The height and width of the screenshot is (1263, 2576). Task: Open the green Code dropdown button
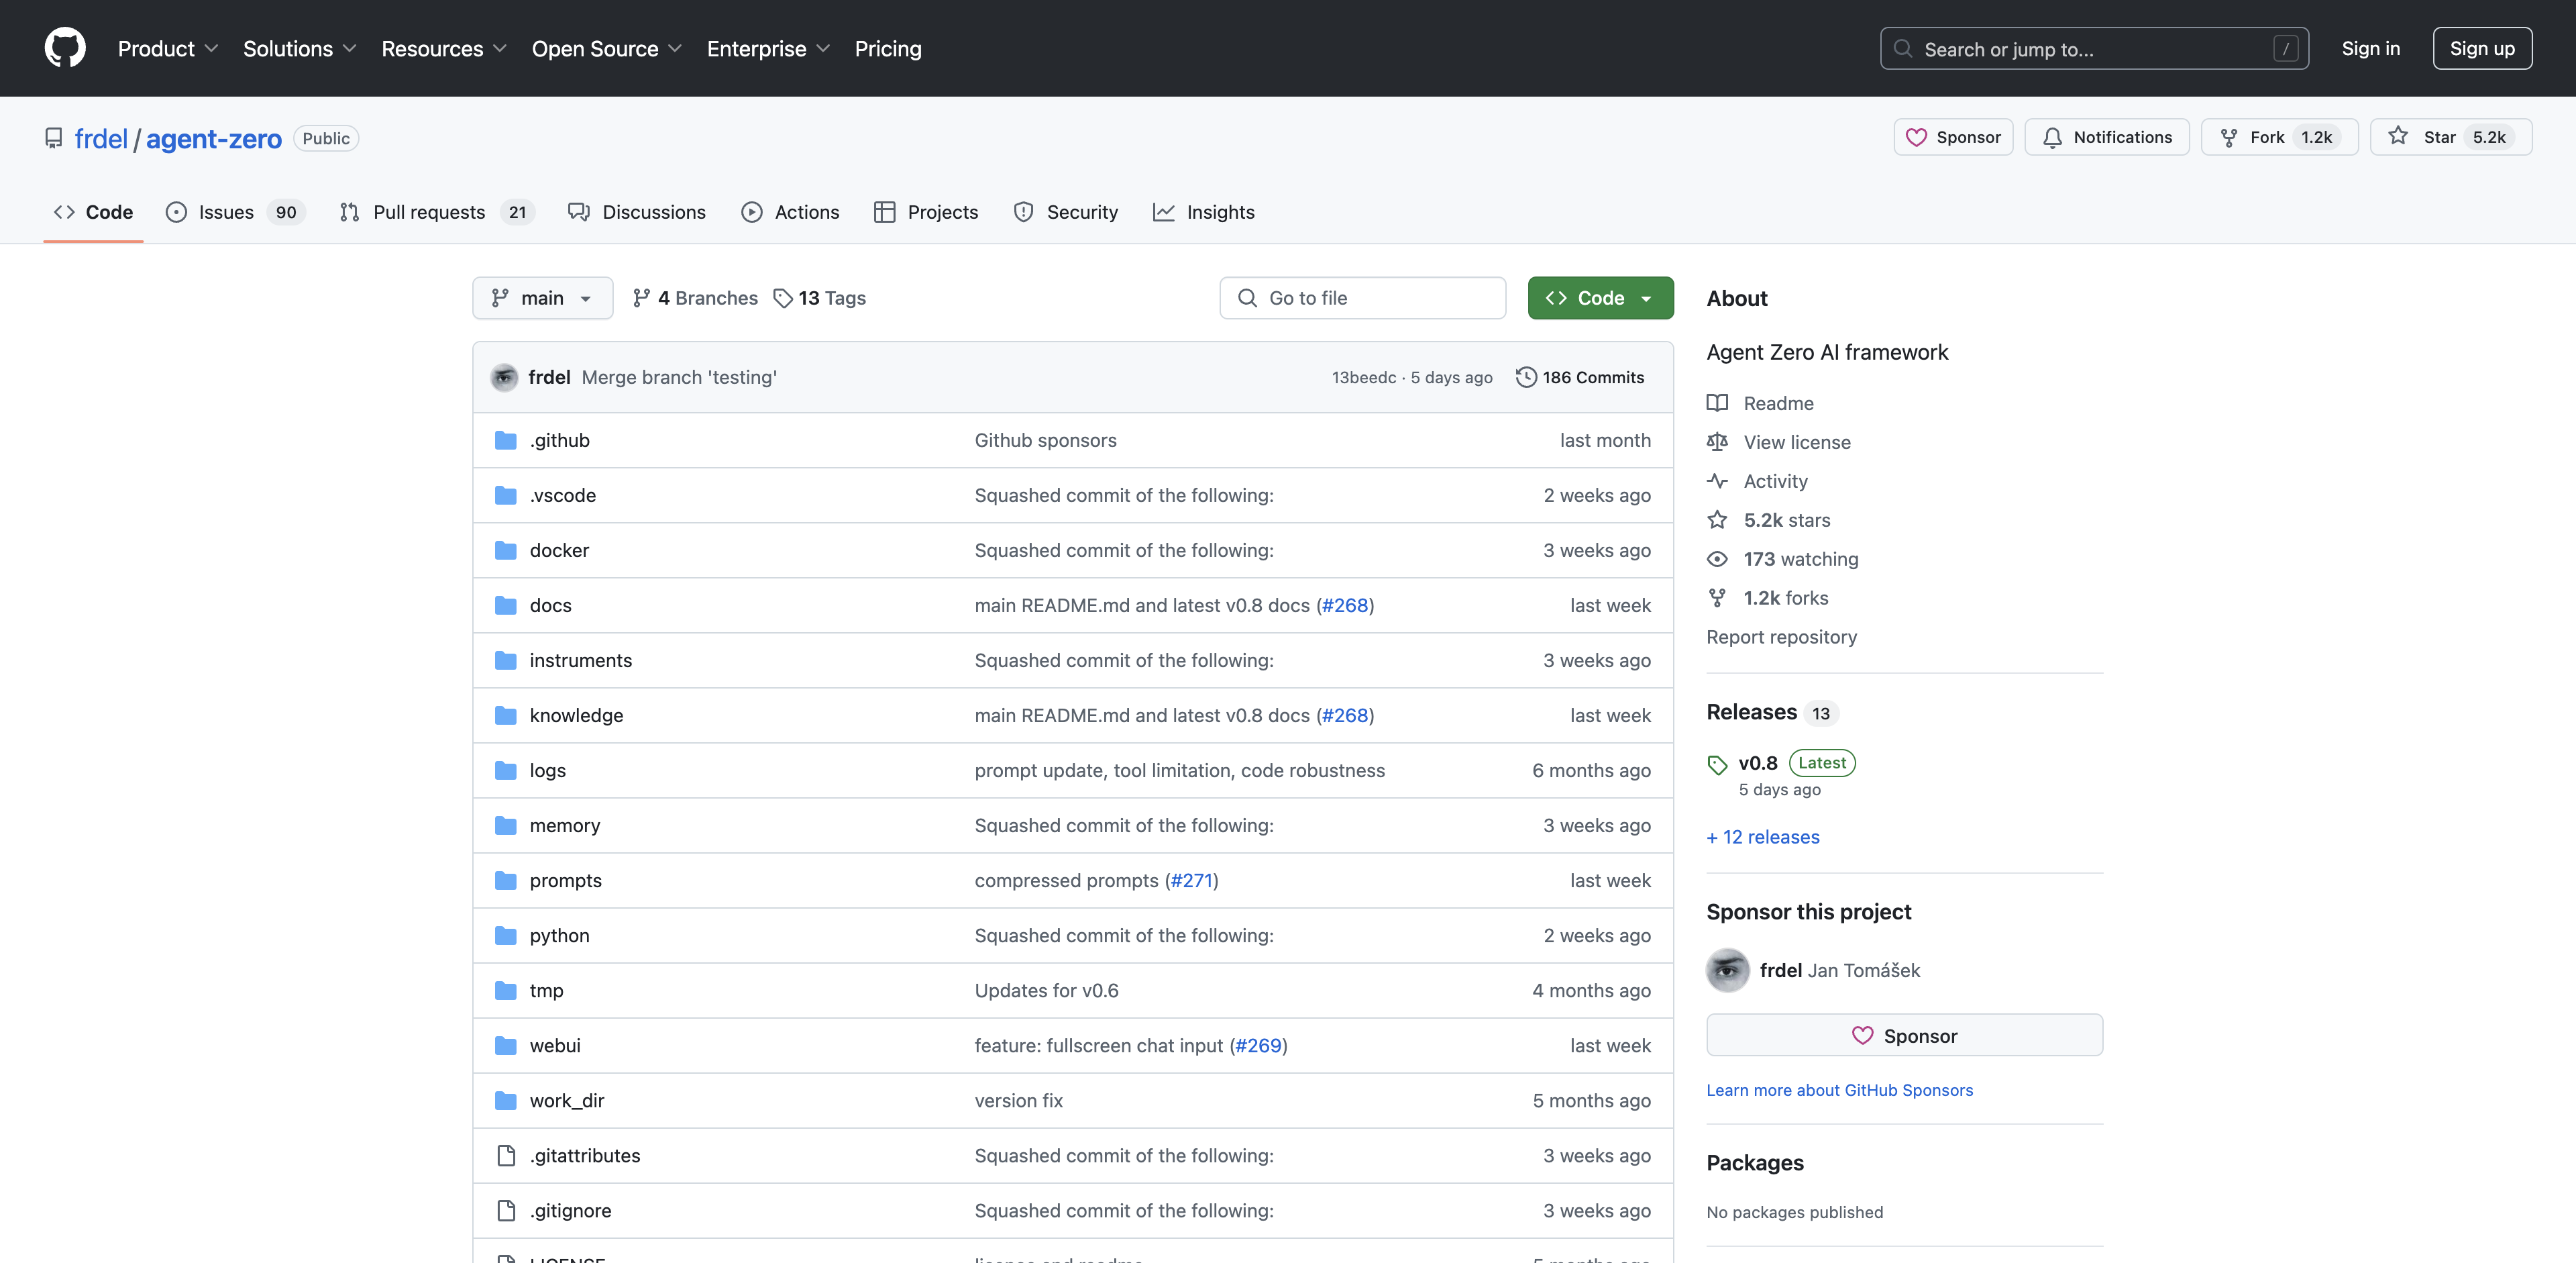tap(1600, 298)
